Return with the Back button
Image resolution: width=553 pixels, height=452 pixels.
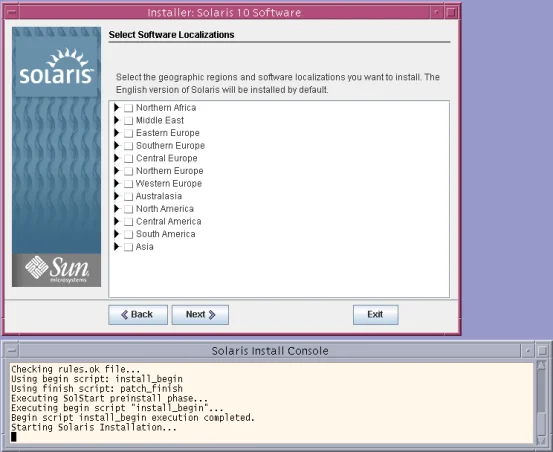point(138,314)
